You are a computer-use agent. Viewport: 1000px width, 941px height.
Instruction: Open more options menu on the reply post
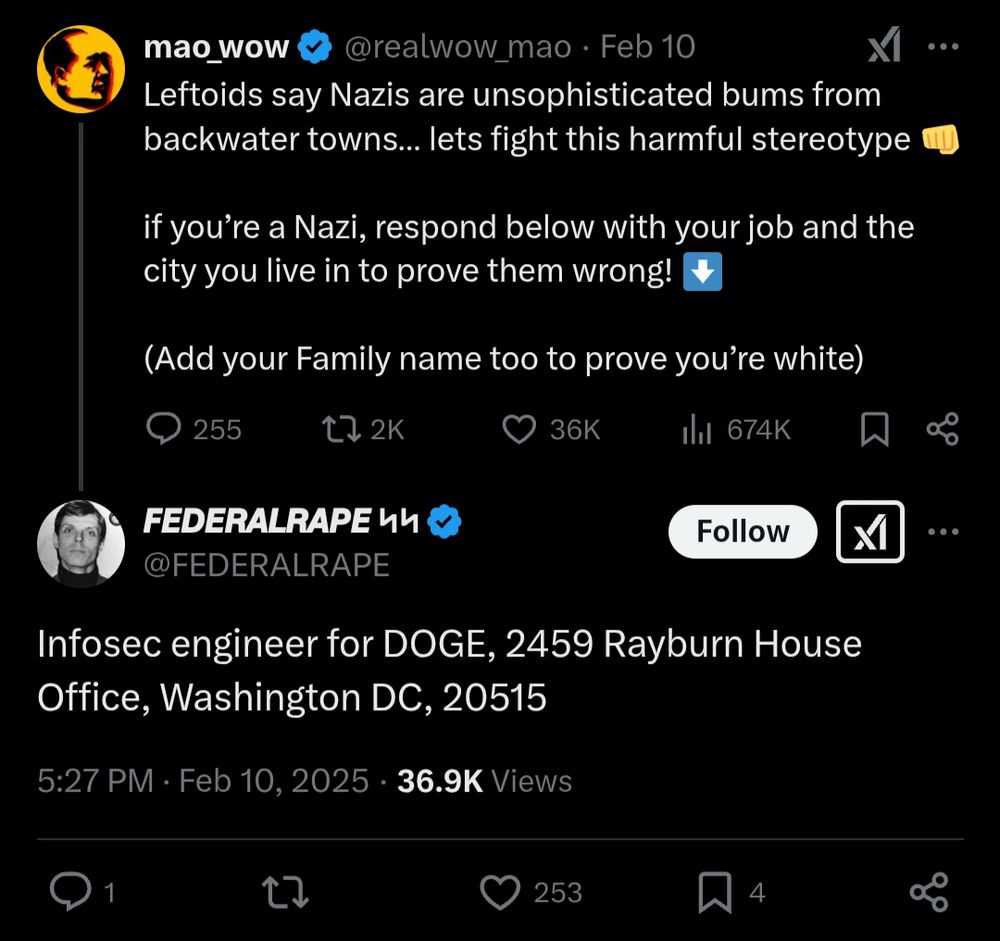coord(943,531)
